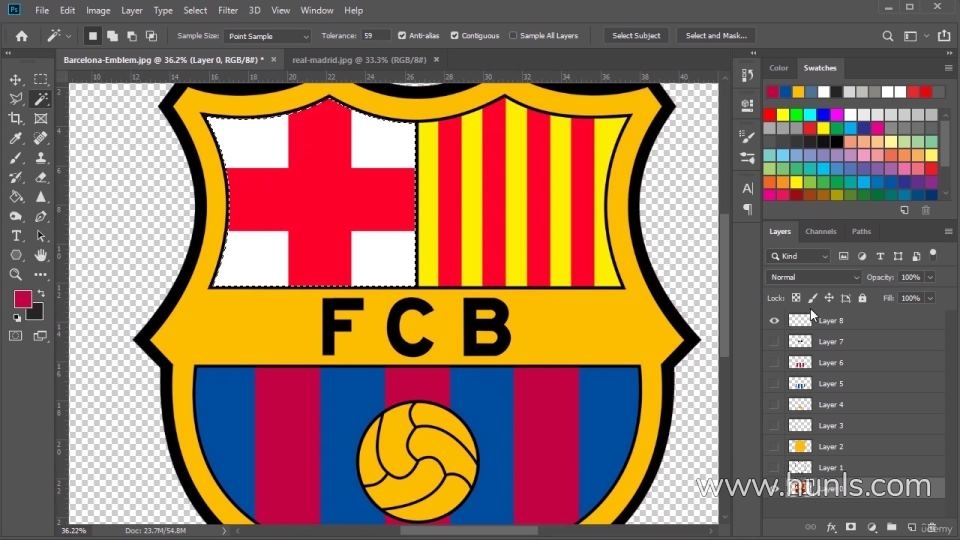Select the Zoom tool

point(16,274)
